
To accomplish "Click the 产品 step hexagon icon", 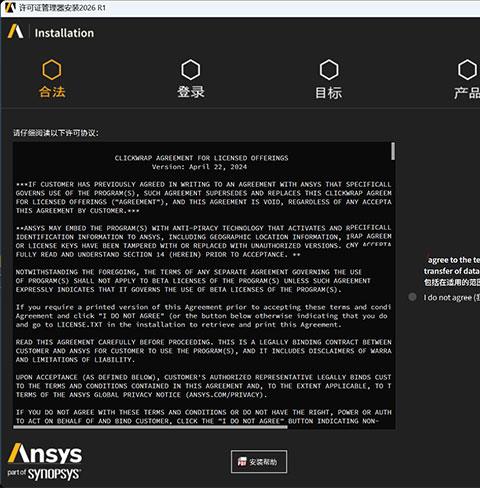I will click(x=467, y=70).
